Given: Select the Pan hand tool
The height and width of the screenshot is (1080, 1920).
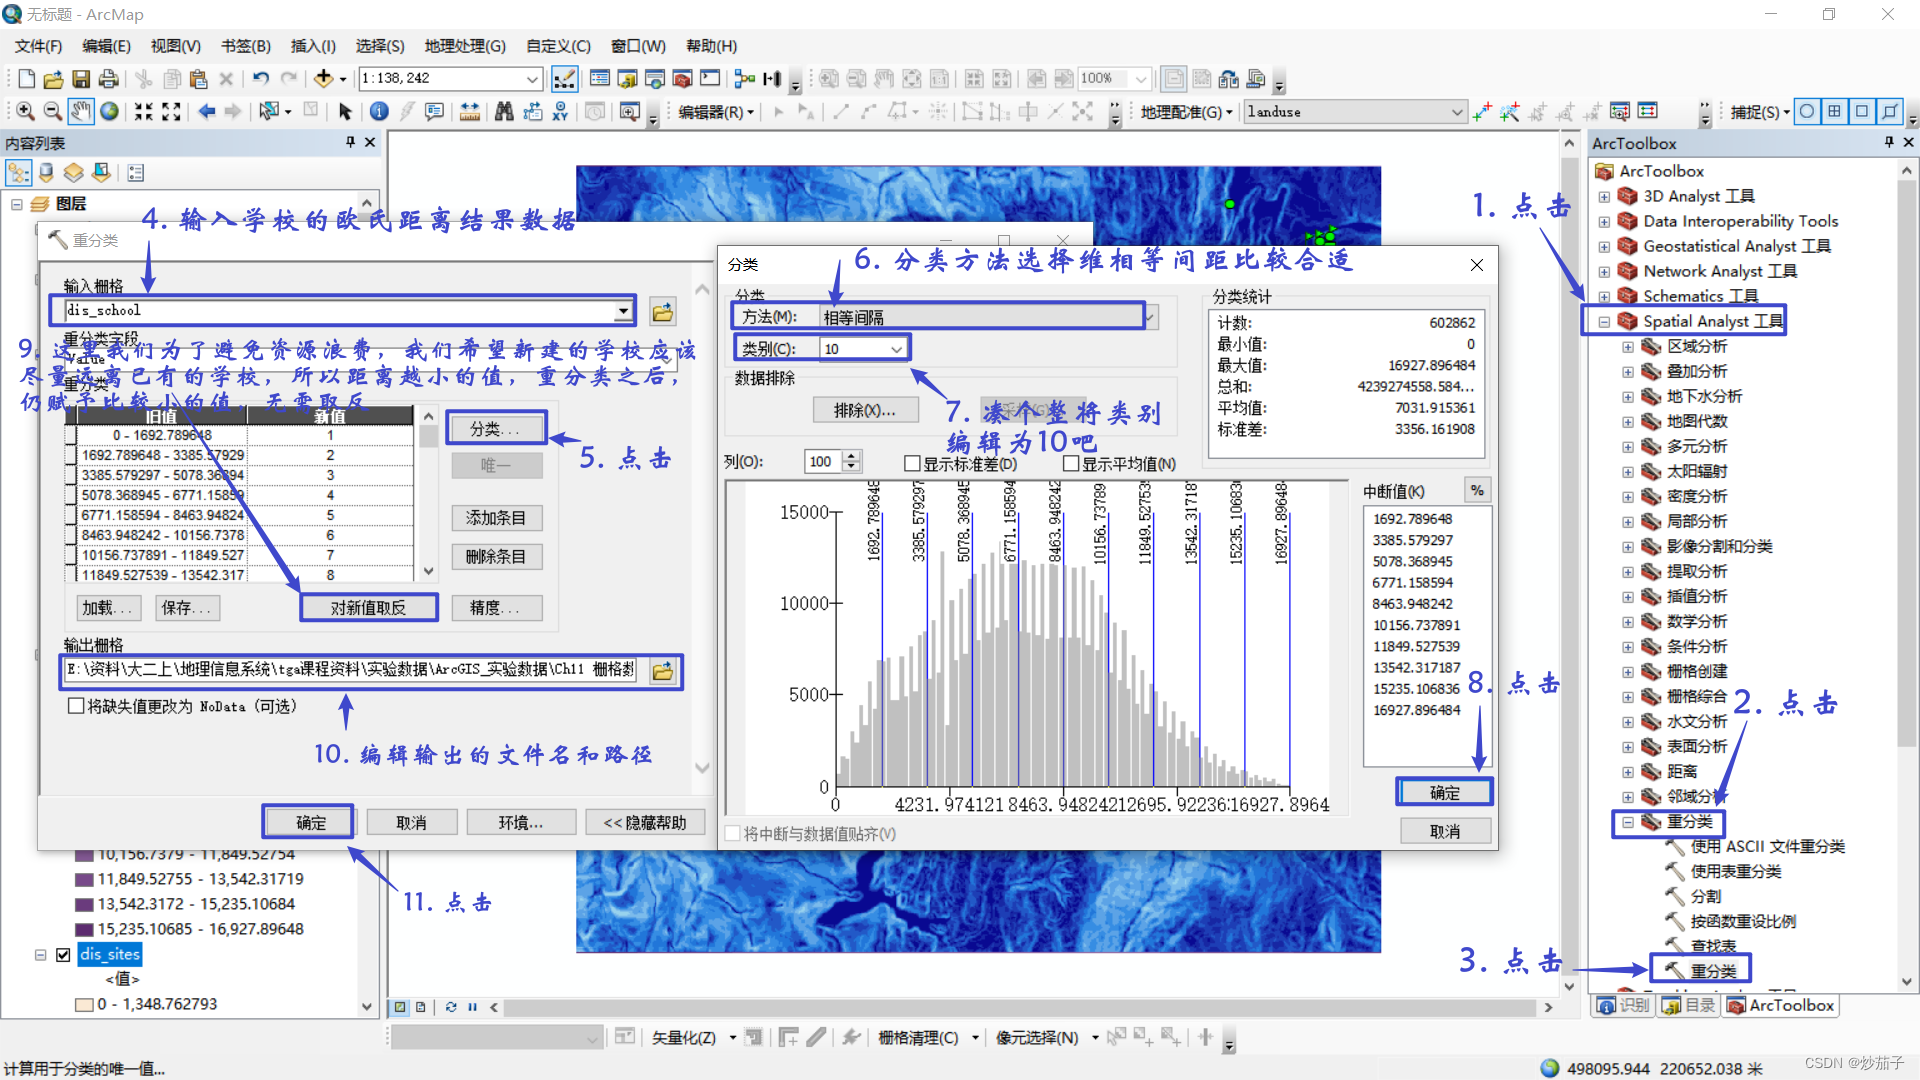Looking at the screenshot, I should tap(81, 112).
